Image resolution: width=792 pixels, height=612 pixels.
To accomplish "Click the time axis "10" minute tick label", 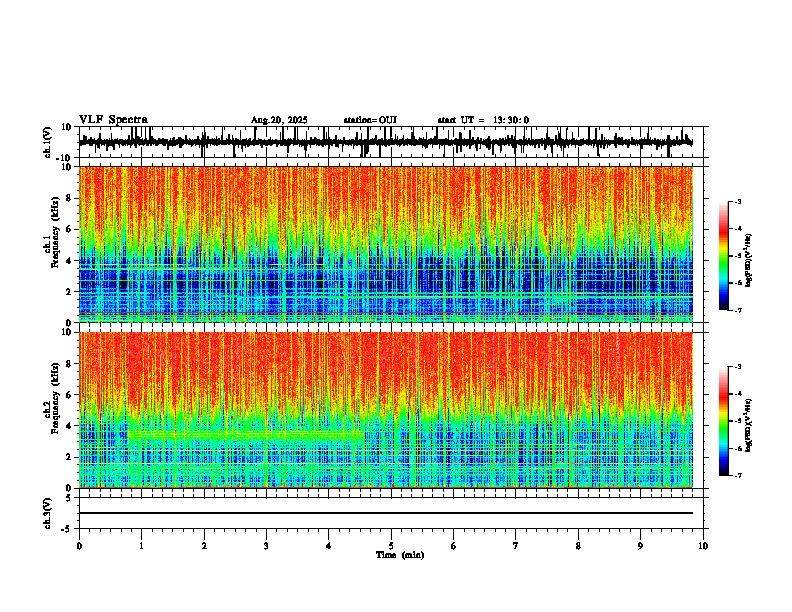I will click(703, 546).
